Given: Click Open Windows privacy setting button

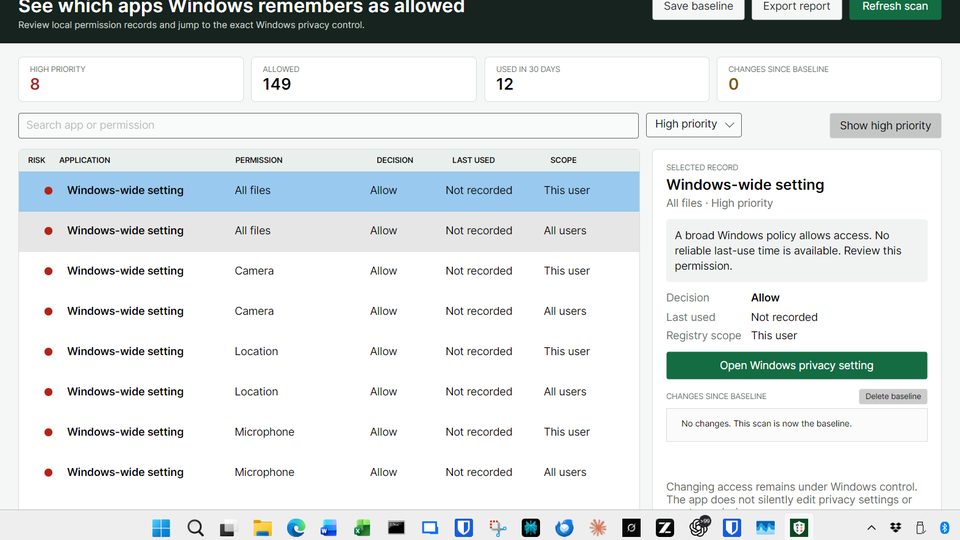Looking at the screenshot, I should pos(797,366).
